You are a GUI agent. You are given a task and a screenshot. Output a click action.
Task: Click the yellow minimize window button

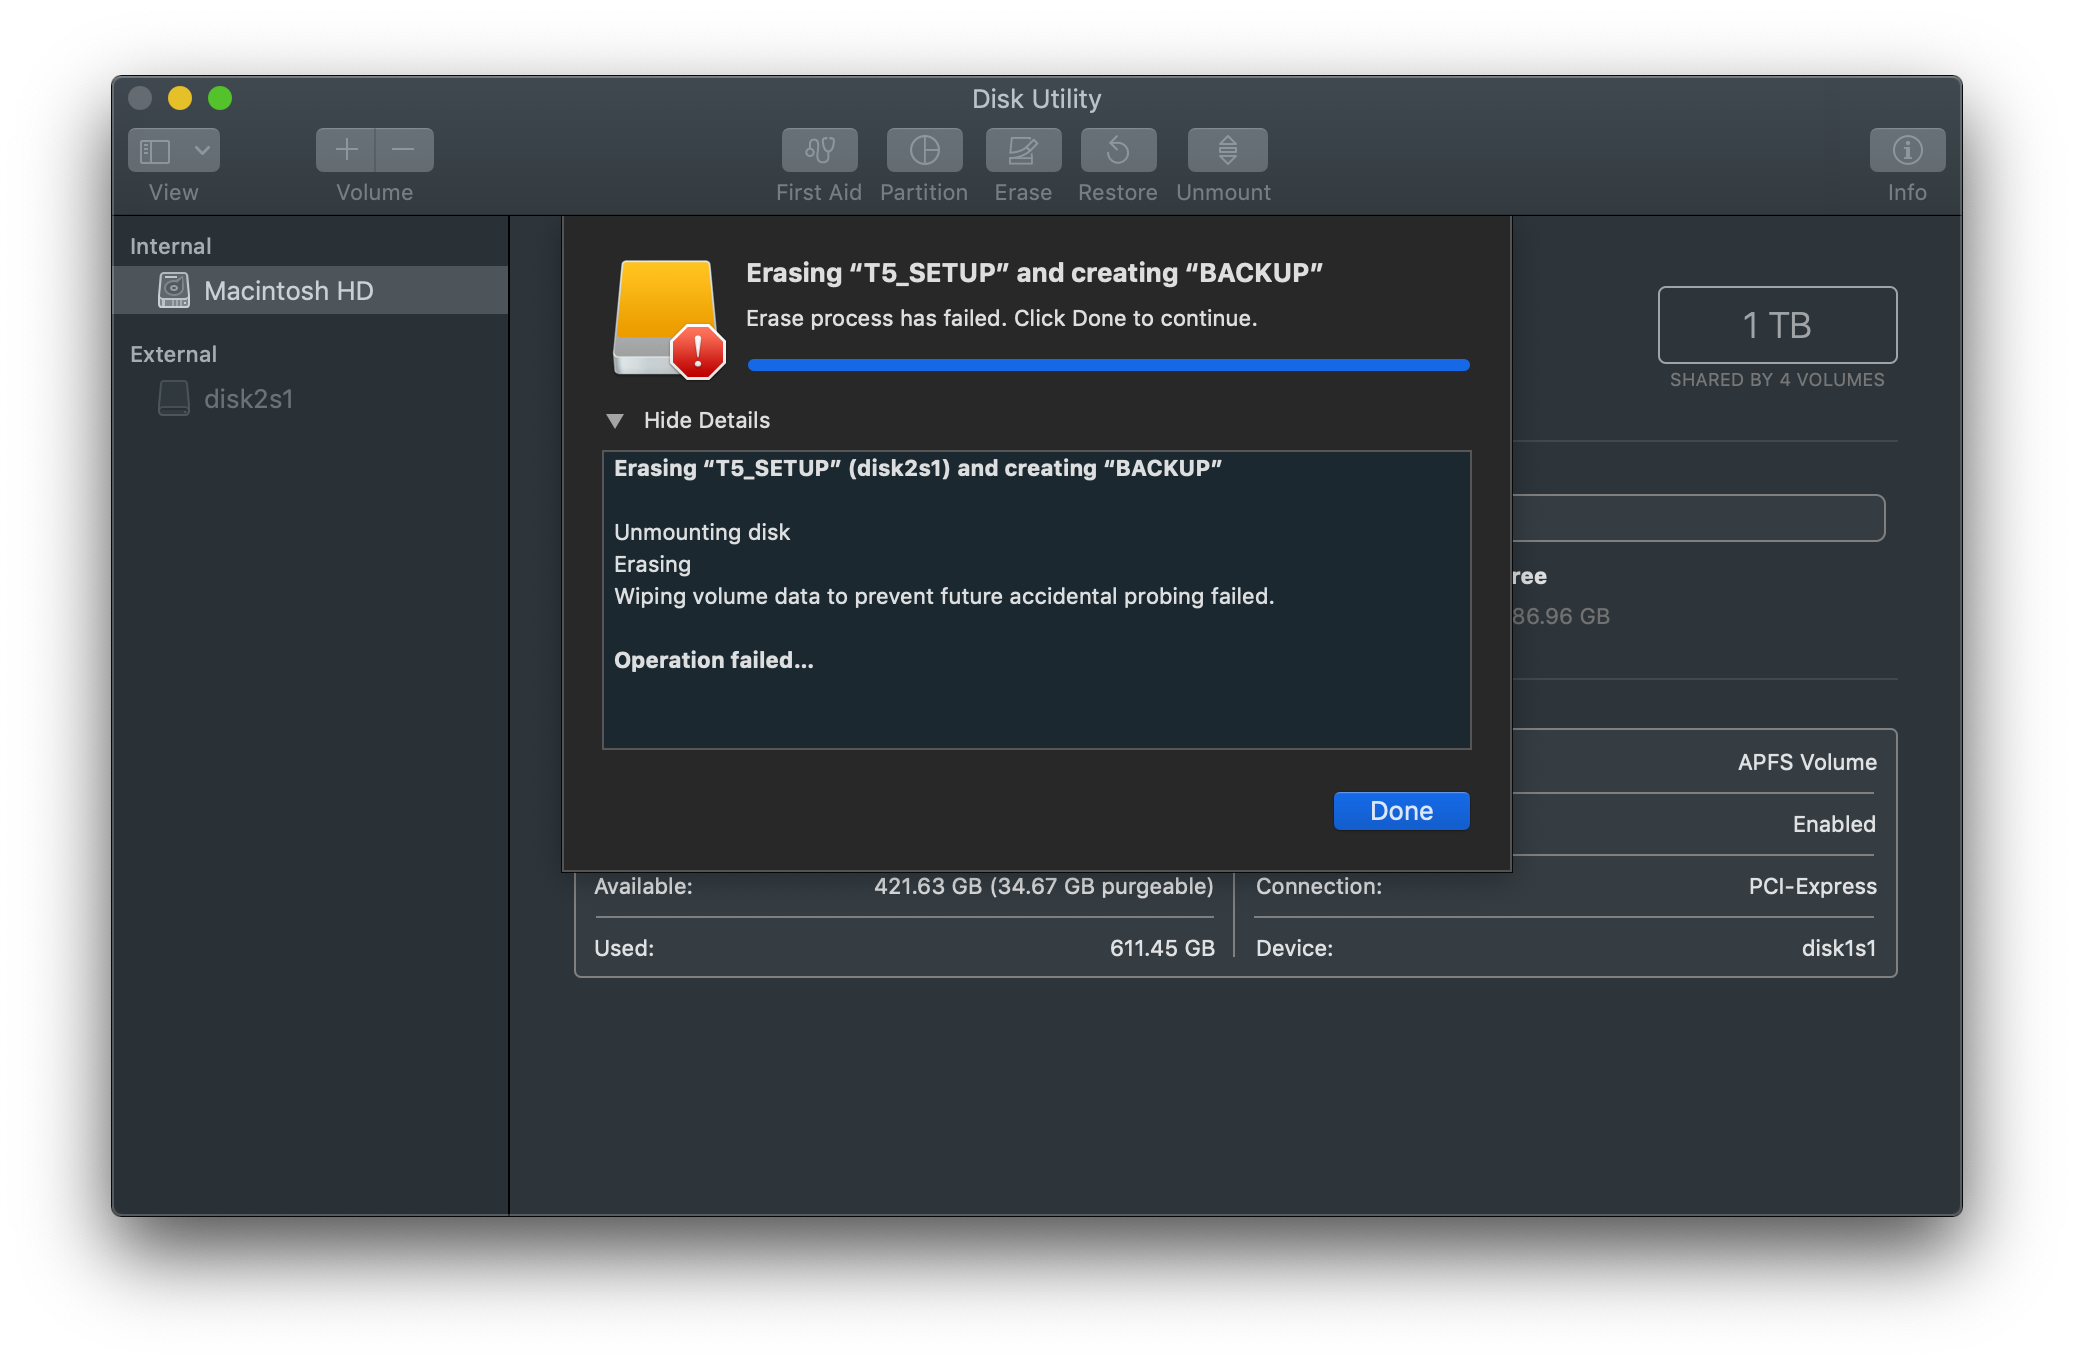coord(180,98)
